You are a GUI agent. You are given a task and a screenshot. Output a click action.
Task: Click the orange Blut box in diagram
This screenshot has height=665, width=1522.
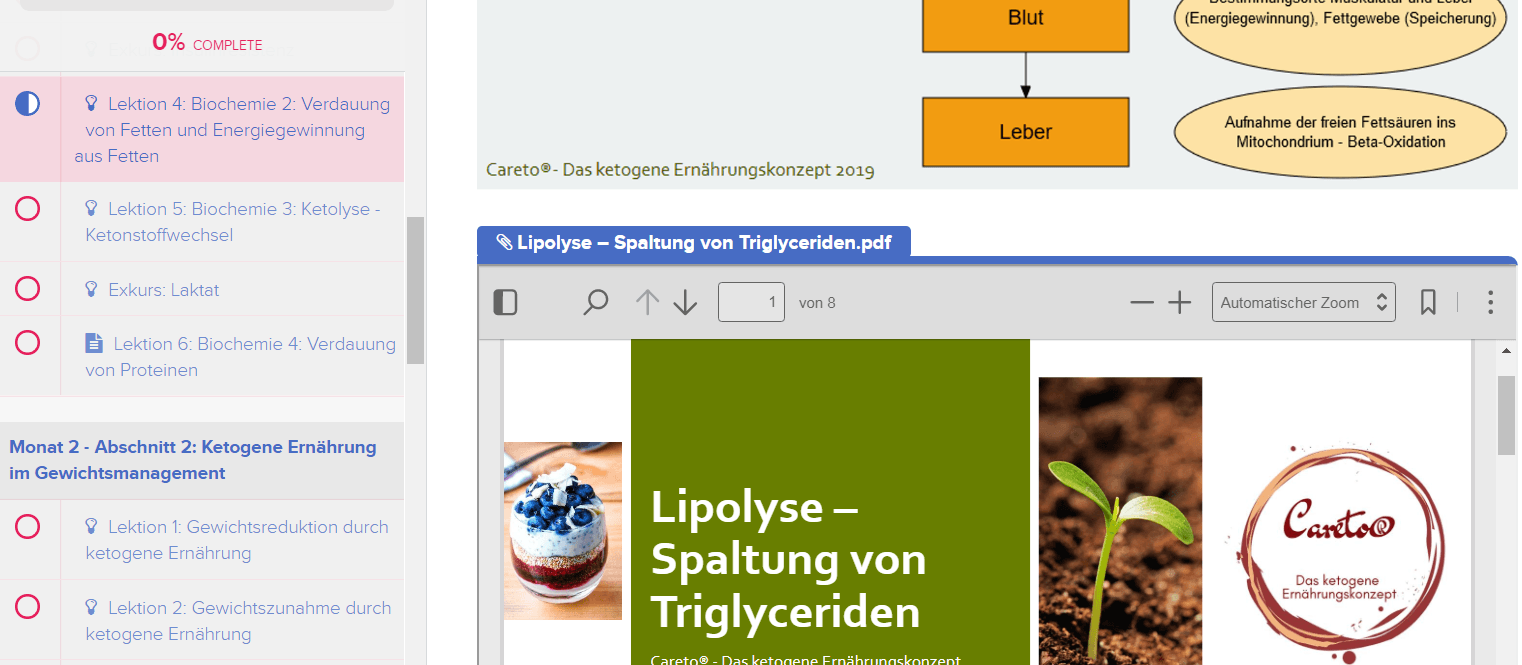point(1025,25)
